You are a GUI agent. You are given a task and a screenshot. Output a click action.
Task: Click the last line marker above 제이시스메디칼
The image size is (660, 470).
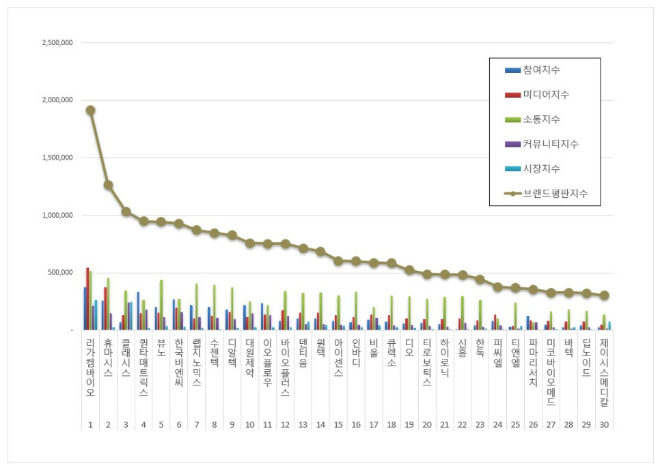[x=605, y=295]
